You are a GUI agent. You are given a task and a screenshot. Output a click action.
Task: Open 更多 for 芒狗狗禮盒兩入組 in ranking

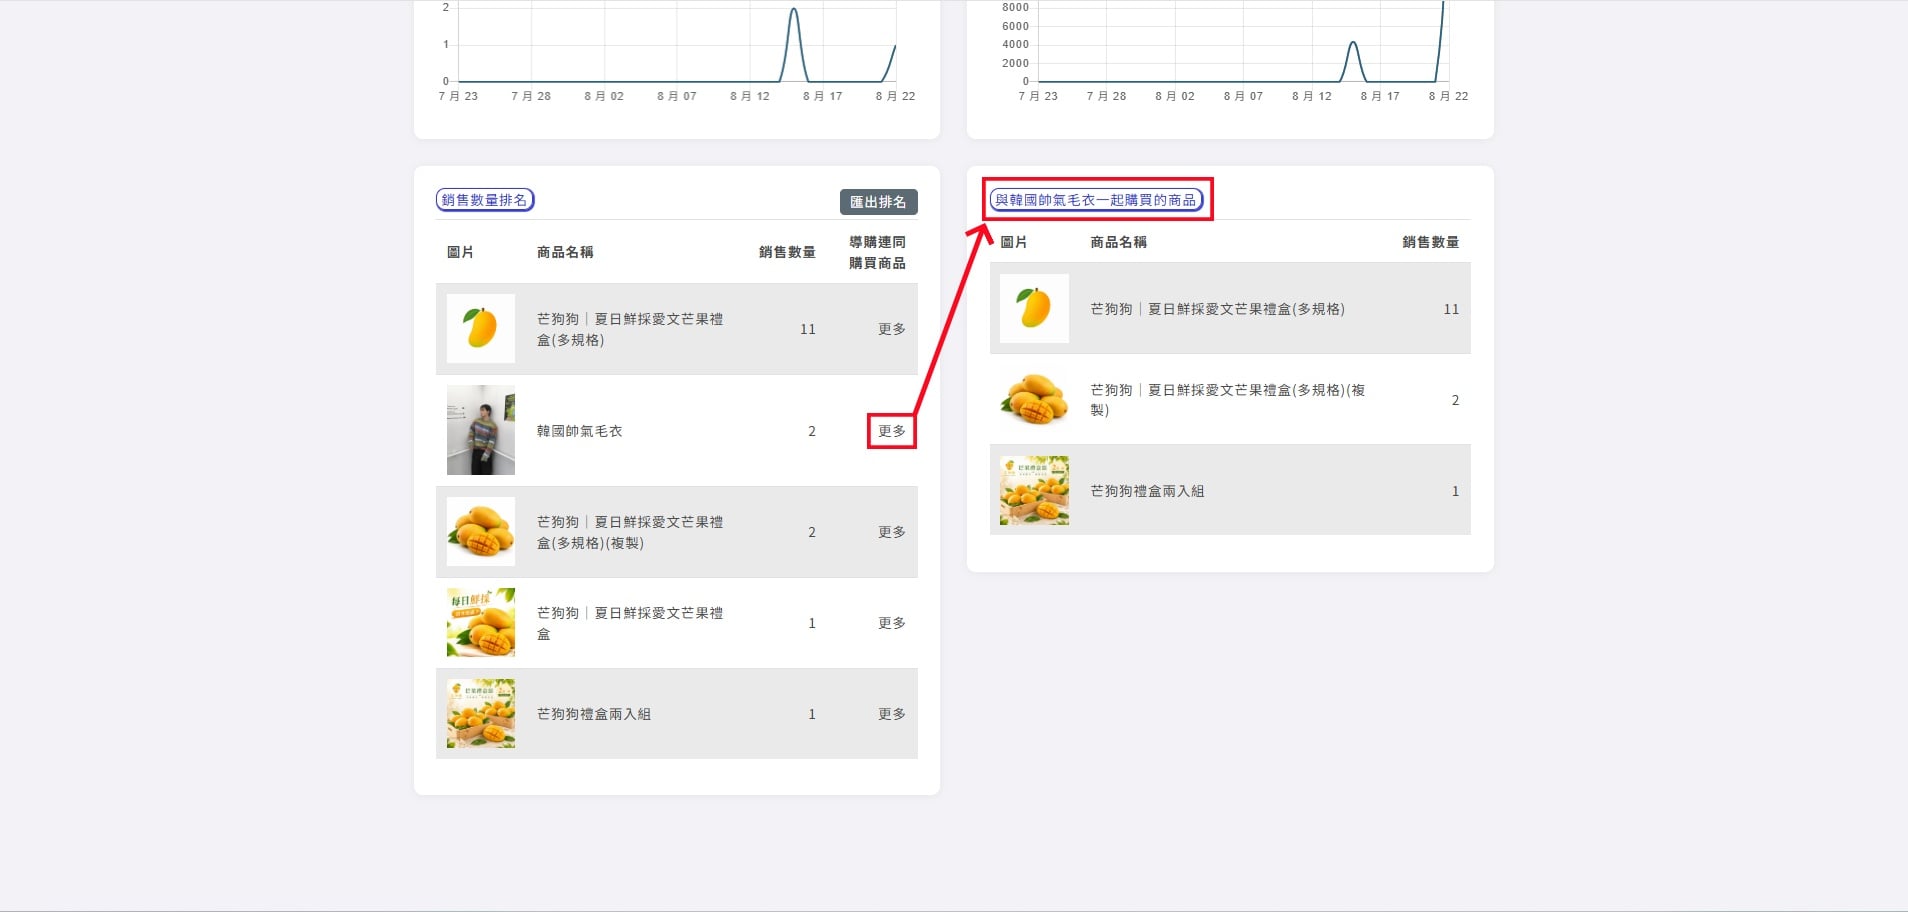pyautogui.click(x=891, y=714)
